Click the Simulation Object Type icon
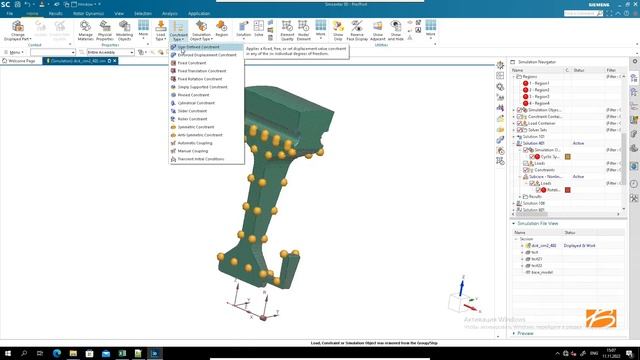Image resolution: width=640 pixels, height=360 pixels. [201, 30]
